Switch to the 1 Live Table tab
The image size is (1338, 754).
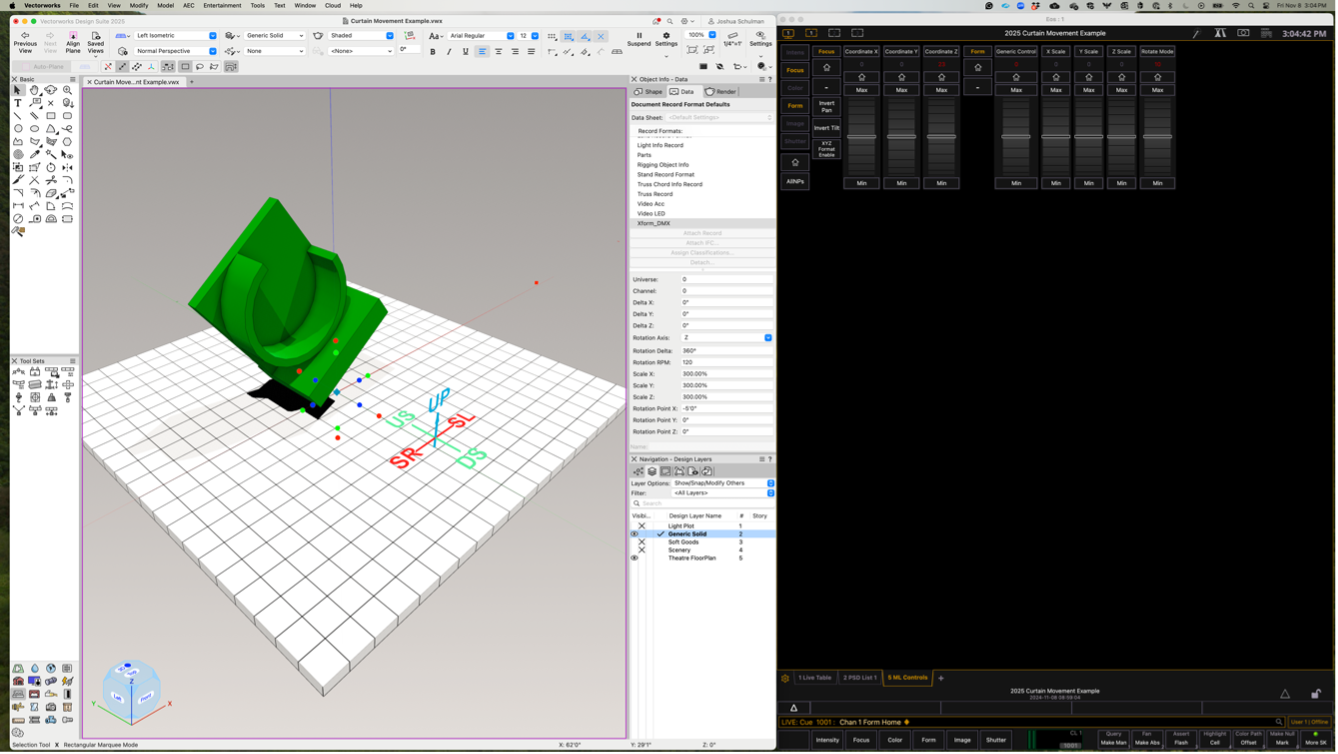point(815,678)
